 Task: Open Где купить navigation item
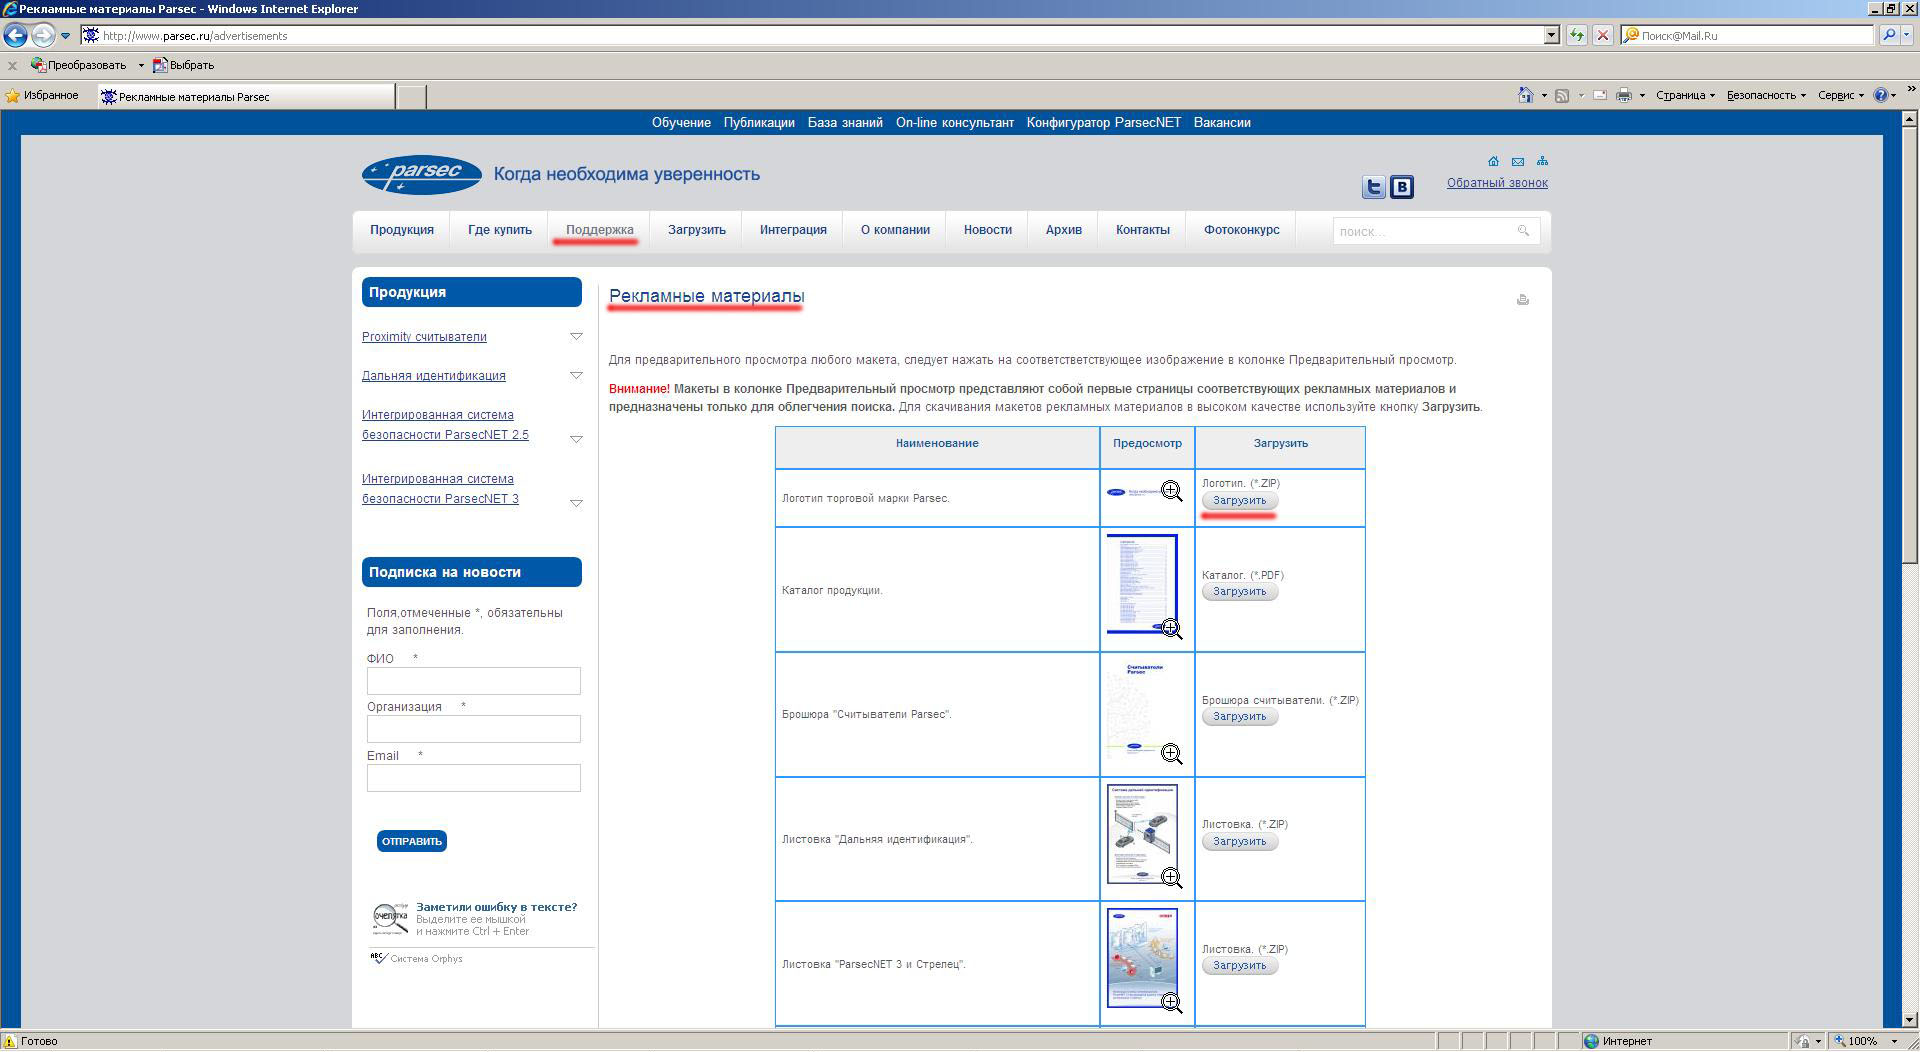tap(500, 230)
